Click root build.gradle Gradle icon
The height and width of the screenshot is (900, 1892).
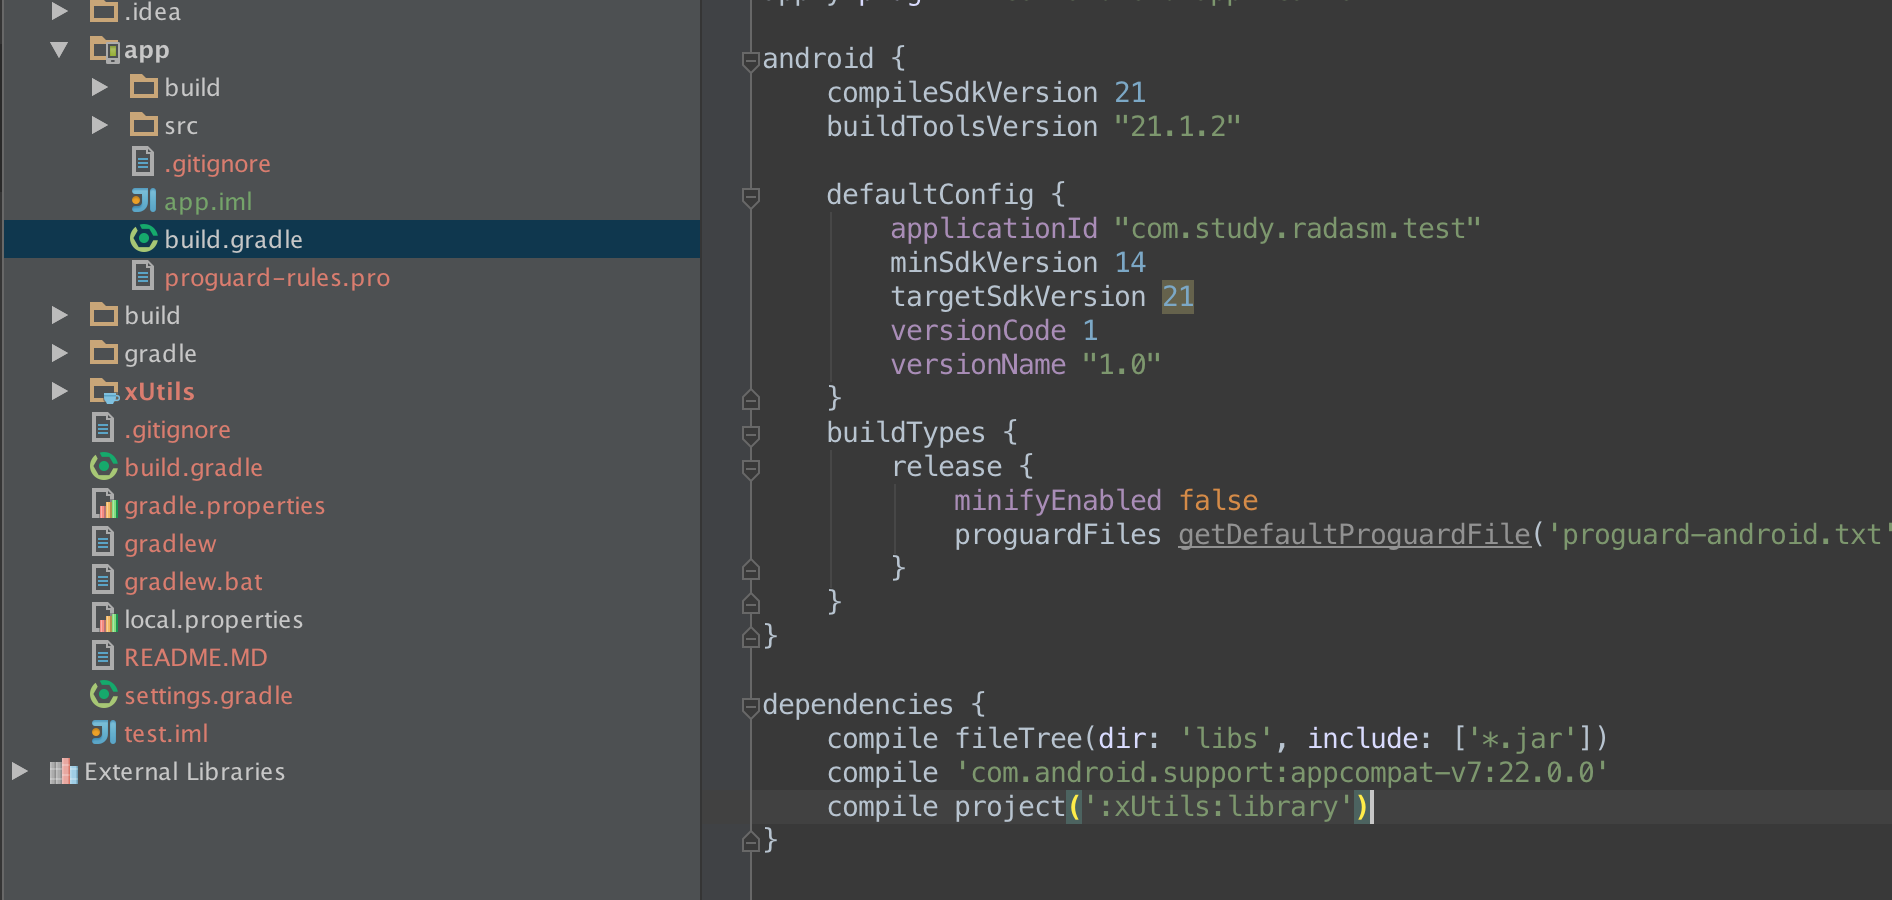coord(104,467)
